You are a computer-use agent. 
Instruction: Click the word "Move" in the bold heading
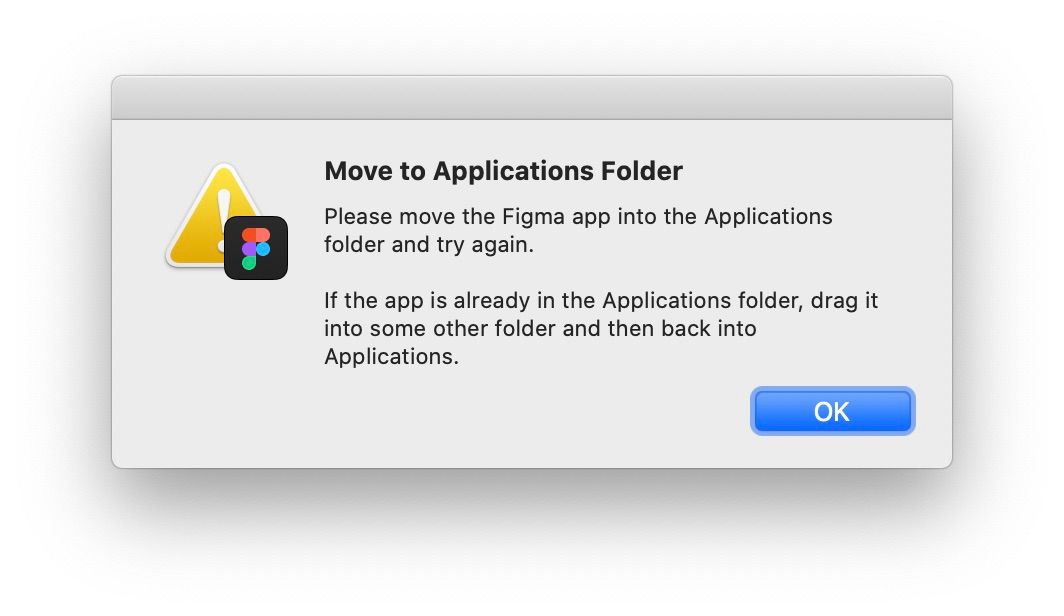click(358, 171)
